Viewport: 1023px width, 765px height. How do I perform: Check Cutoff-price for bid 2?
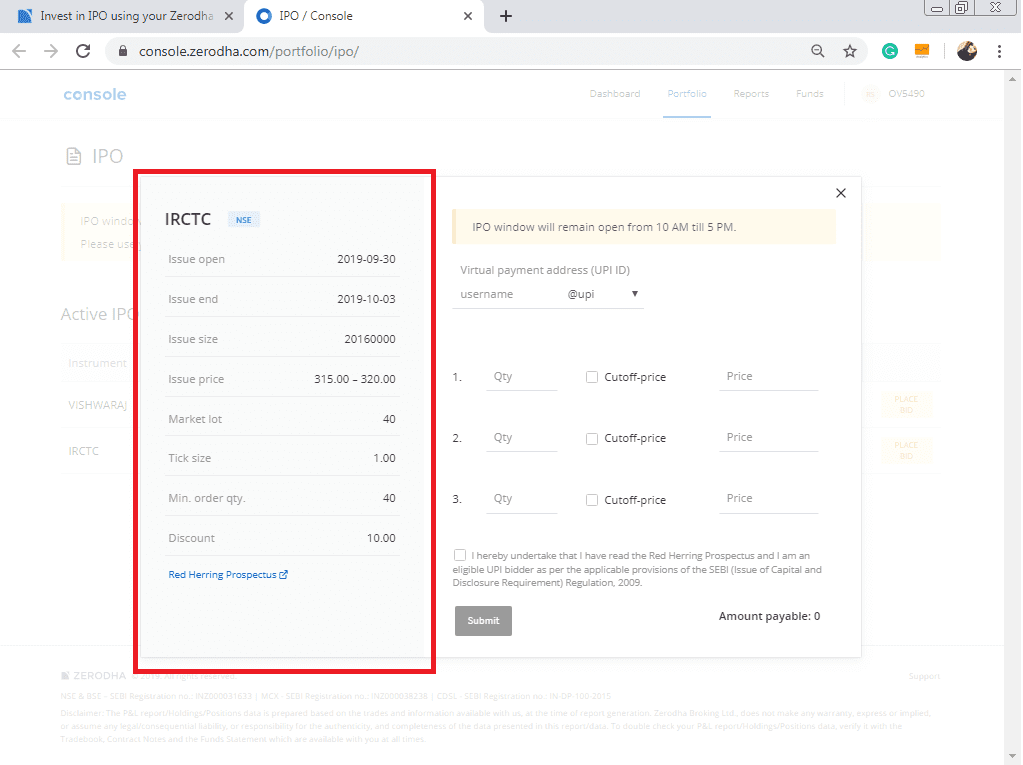tap(592, 438)
